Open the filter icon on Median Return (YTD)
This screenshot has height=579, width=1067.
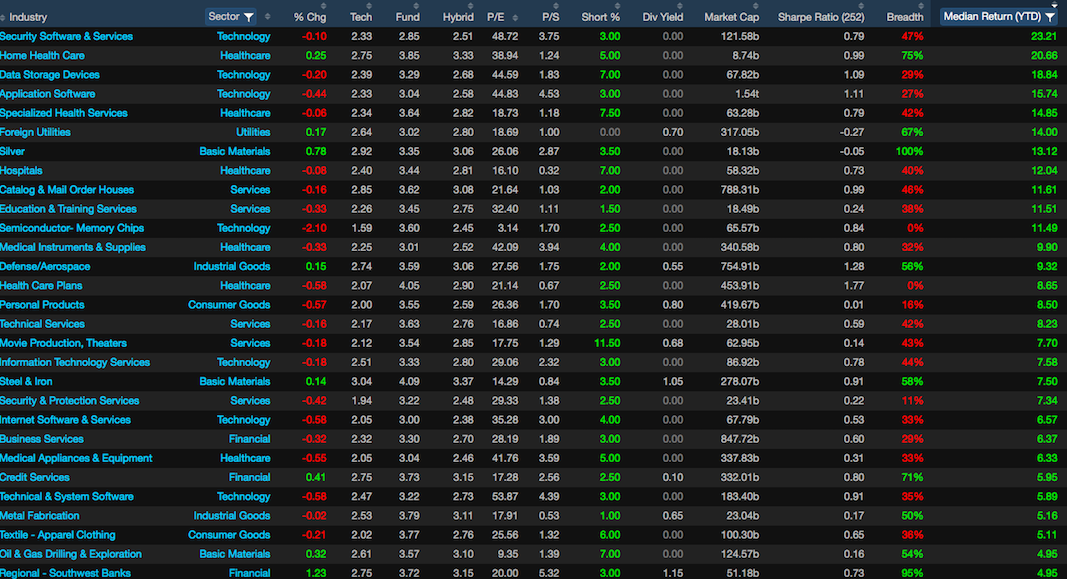[1051, 17]
